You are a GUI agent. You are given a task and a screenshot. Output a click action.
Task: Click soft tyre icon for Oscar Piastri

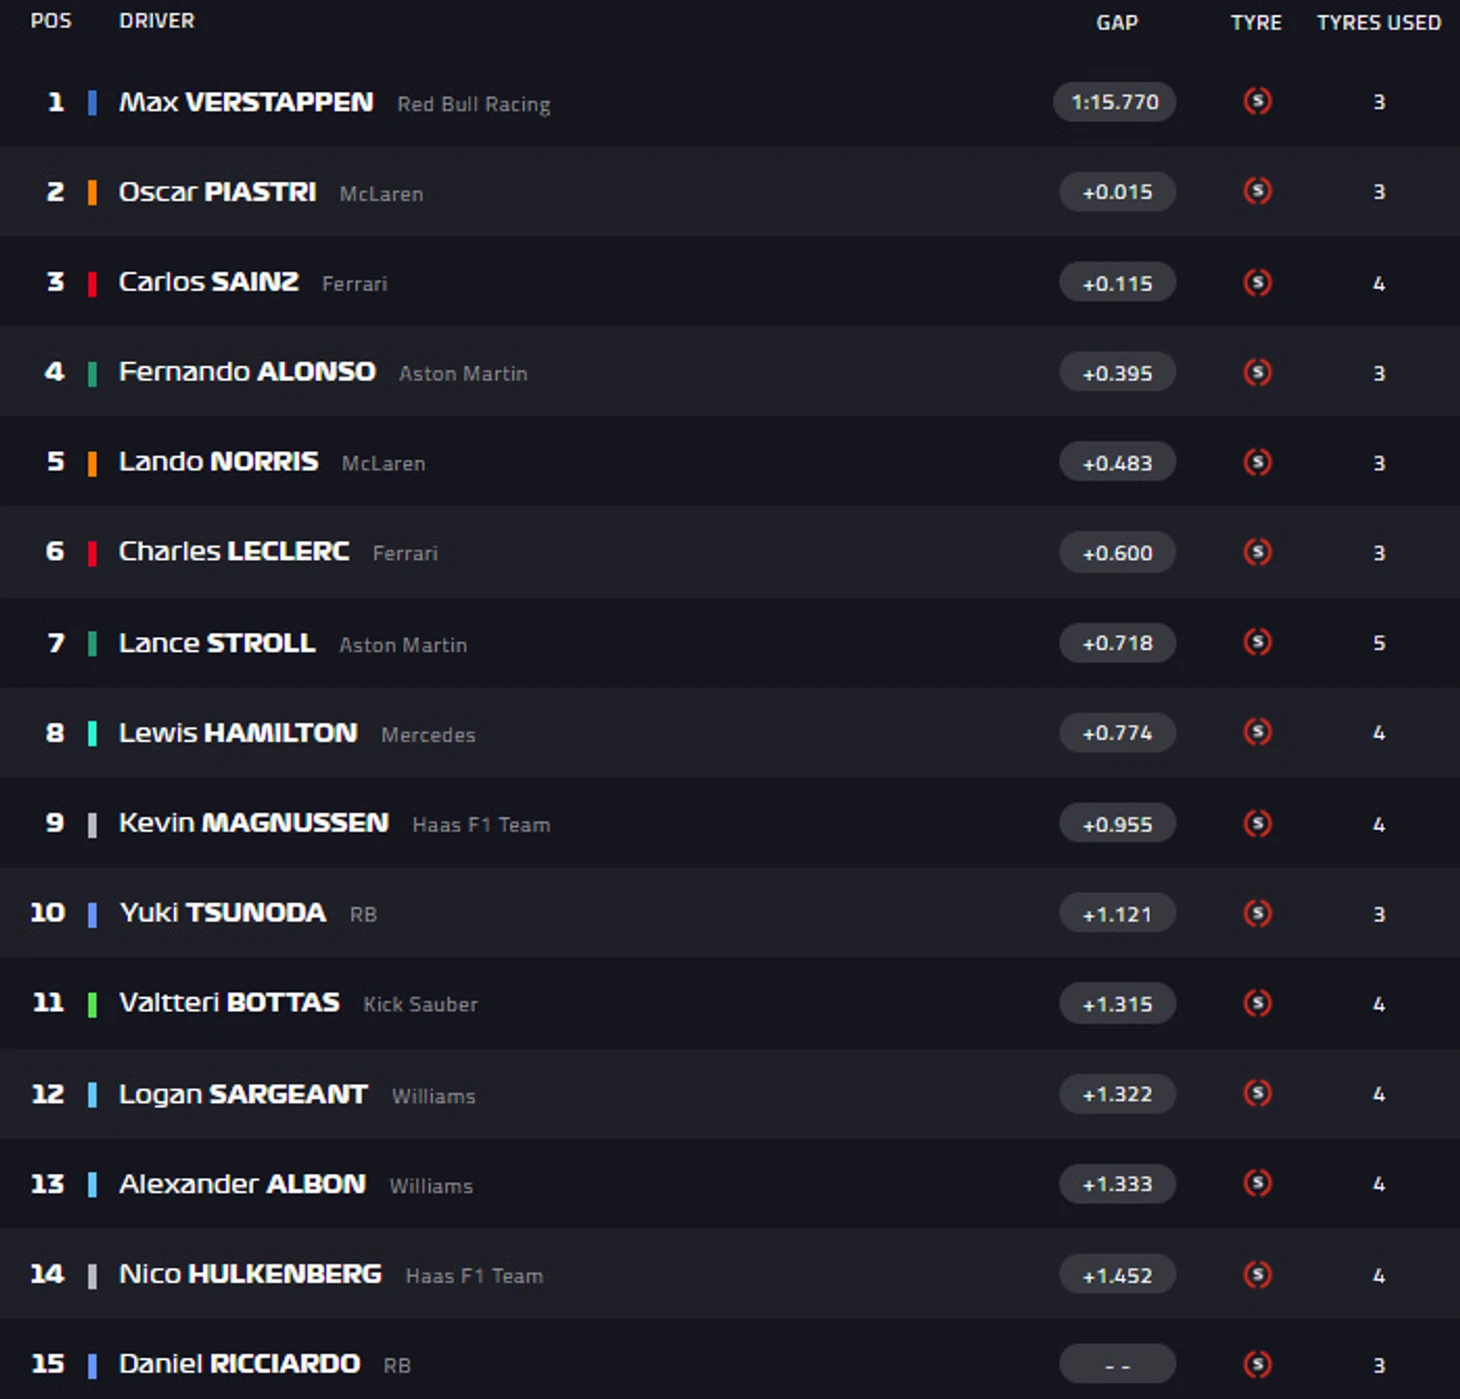(x=1257, y=191)
